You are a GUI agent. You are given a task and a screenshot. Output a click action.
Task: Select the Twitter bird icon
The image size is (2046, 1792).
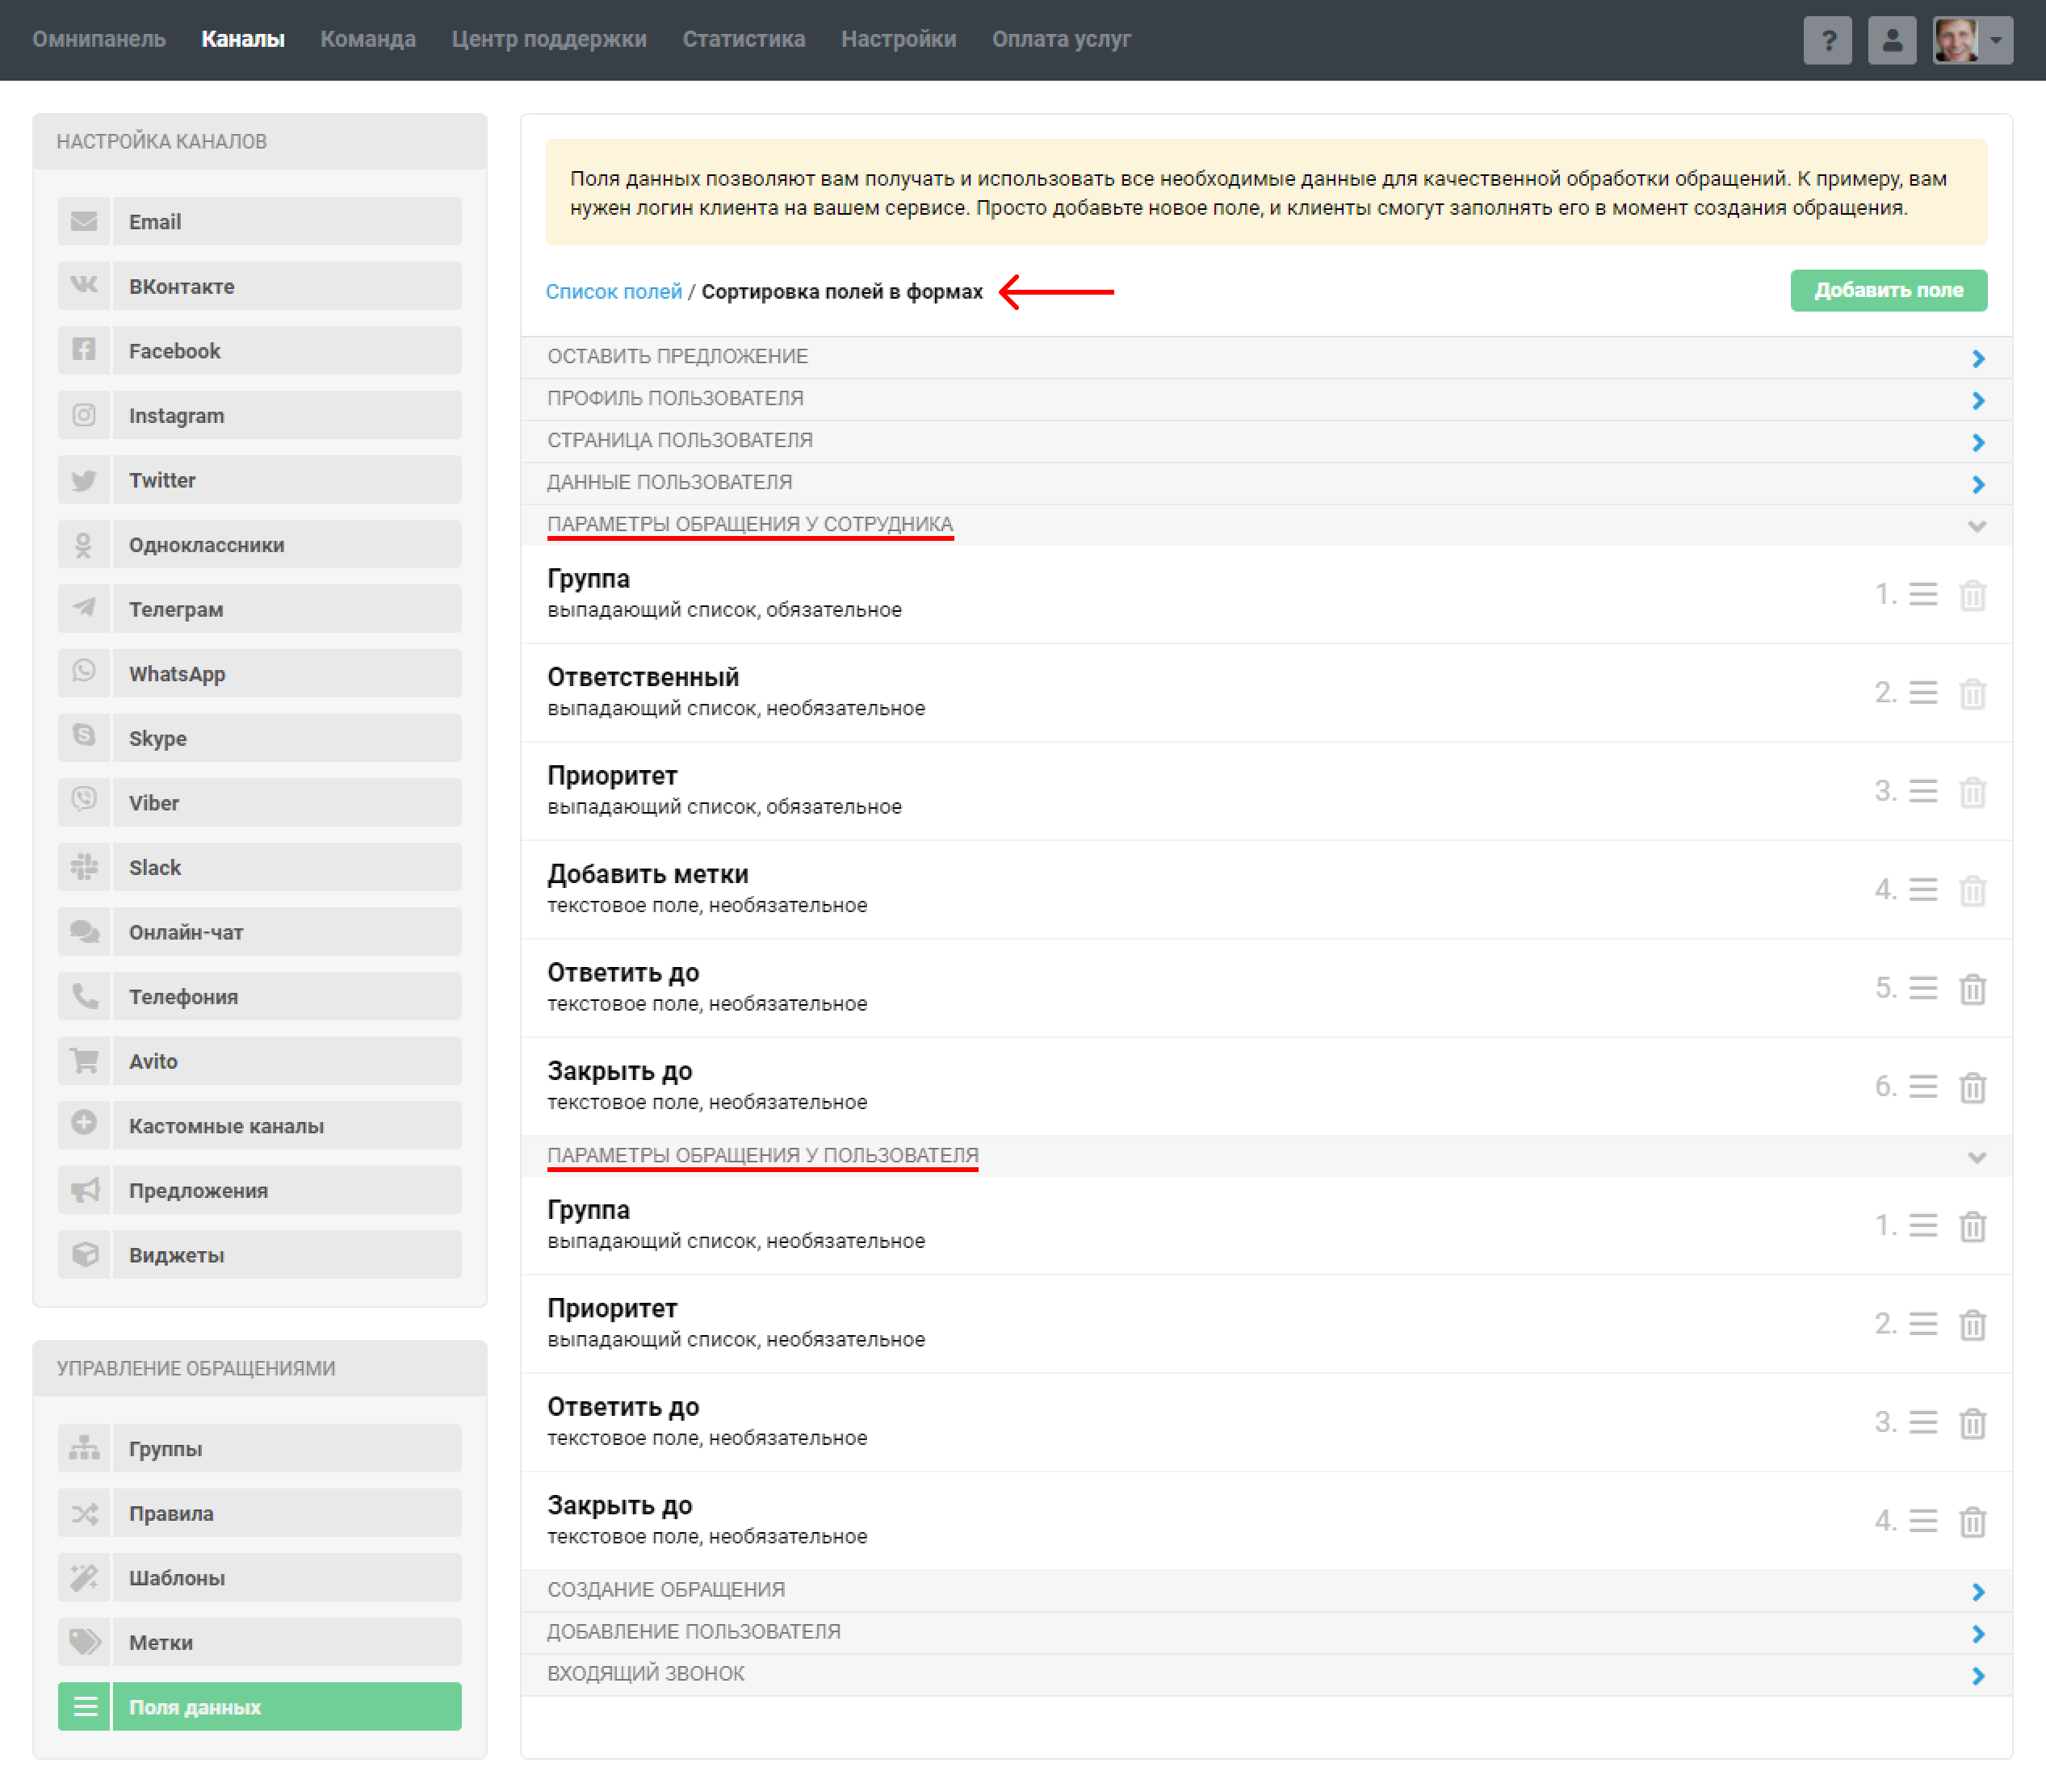pyautogui.click(x=84, y=480)
